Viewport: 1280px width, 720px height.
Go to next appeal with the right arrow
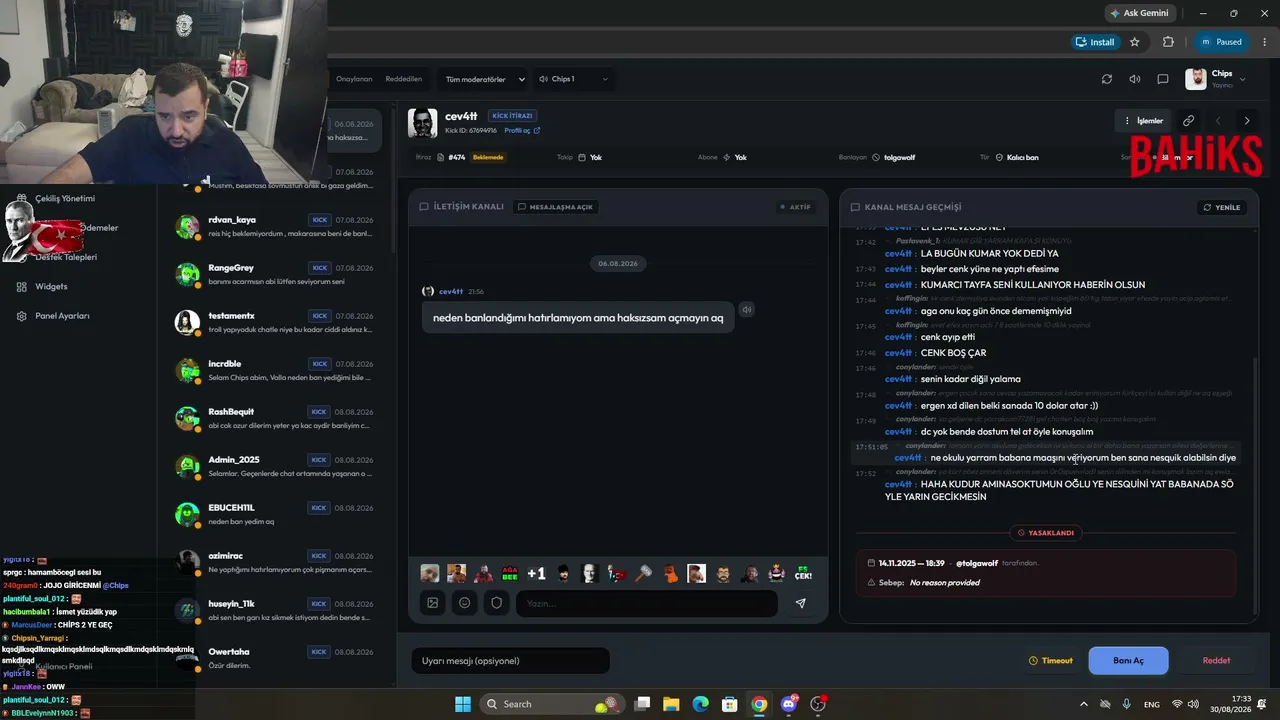[x=1247, y=121]
